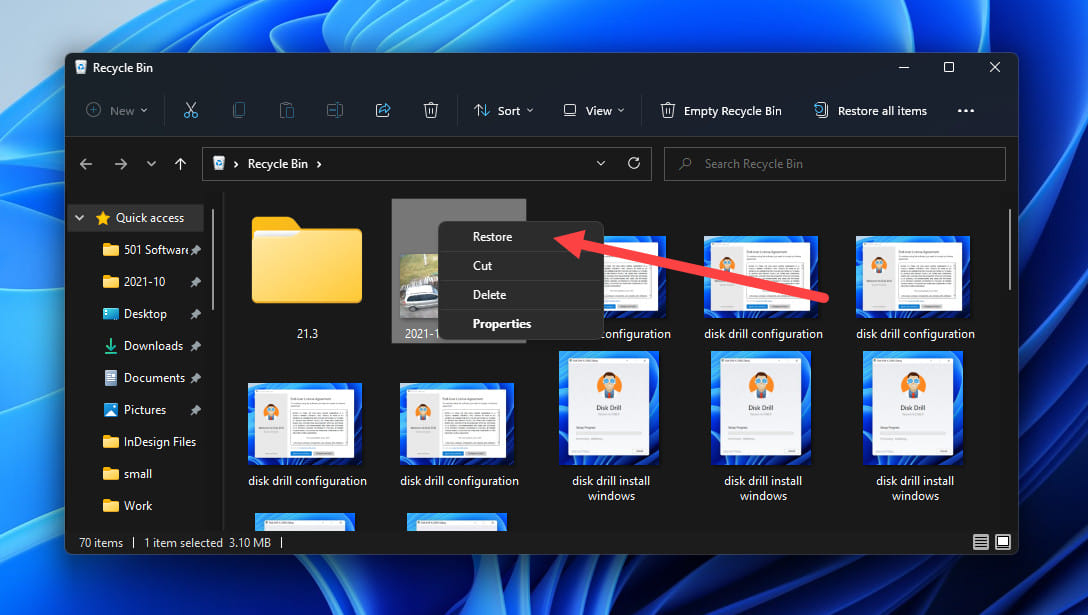Screen dimensions: 1088x615
Task: Click the Recycle Bin window title text
Action: tap(123, 67)
